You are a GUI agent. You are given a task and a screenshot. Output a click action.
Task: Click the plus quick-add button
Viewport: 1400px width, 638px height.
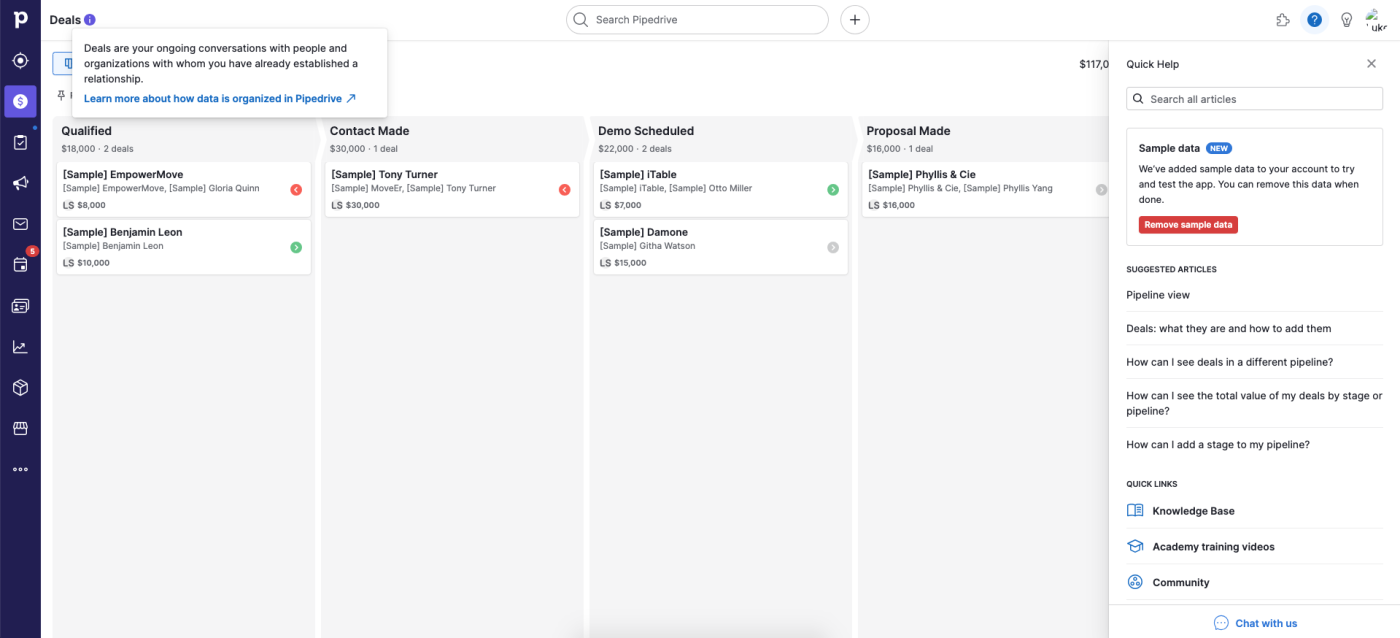pyautogui.click(x=855, y=20)
